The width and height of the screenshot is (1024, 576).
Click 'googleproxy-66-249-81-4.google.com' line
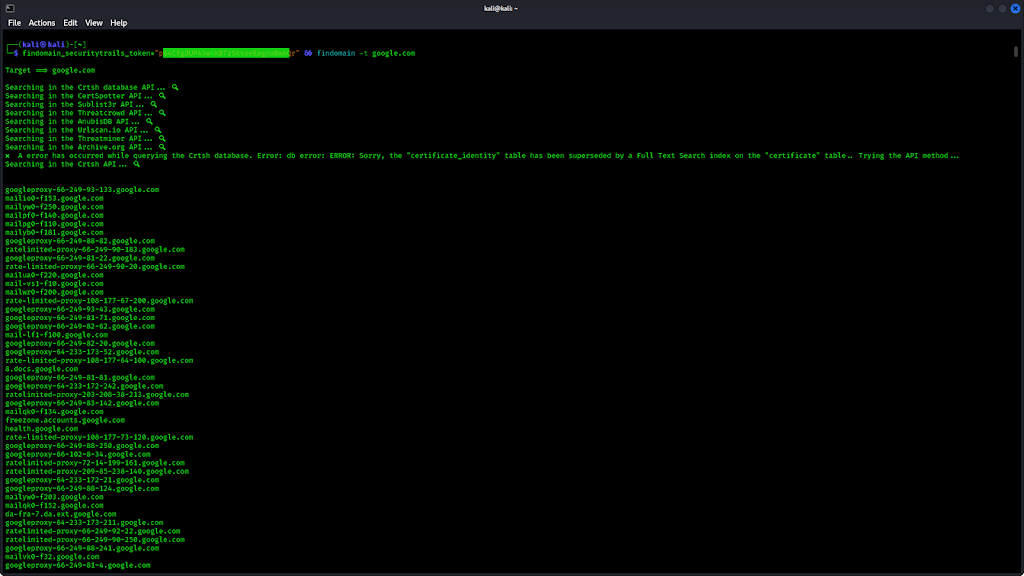coord(78,565)
